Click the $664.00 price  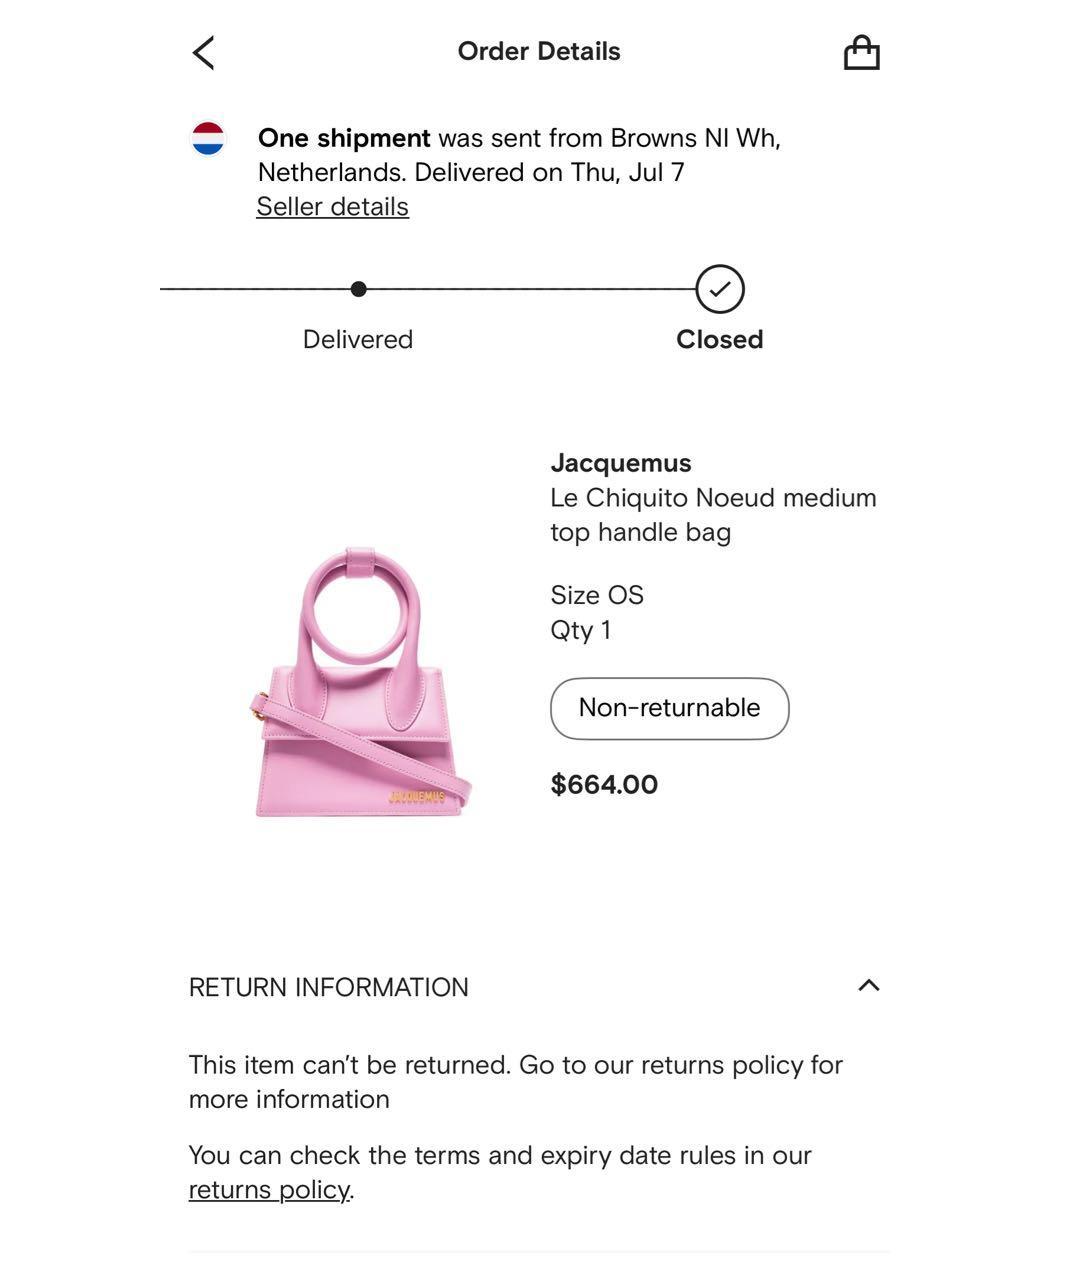604,785
